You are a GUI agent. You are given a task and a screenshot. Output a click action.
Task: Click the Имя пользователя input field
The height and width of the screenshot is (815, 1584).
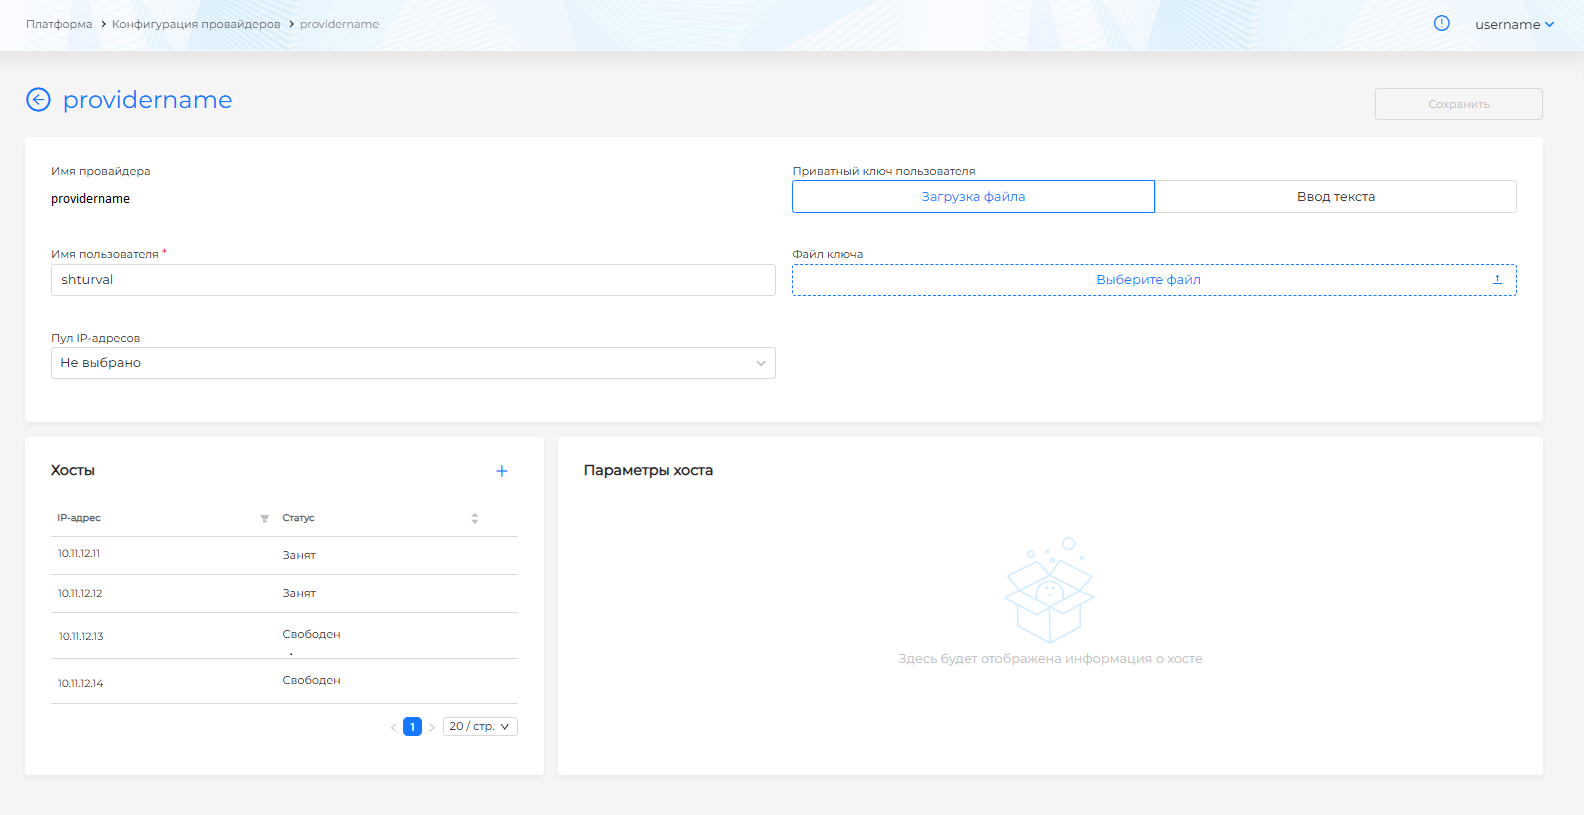[x=413, y=280]
